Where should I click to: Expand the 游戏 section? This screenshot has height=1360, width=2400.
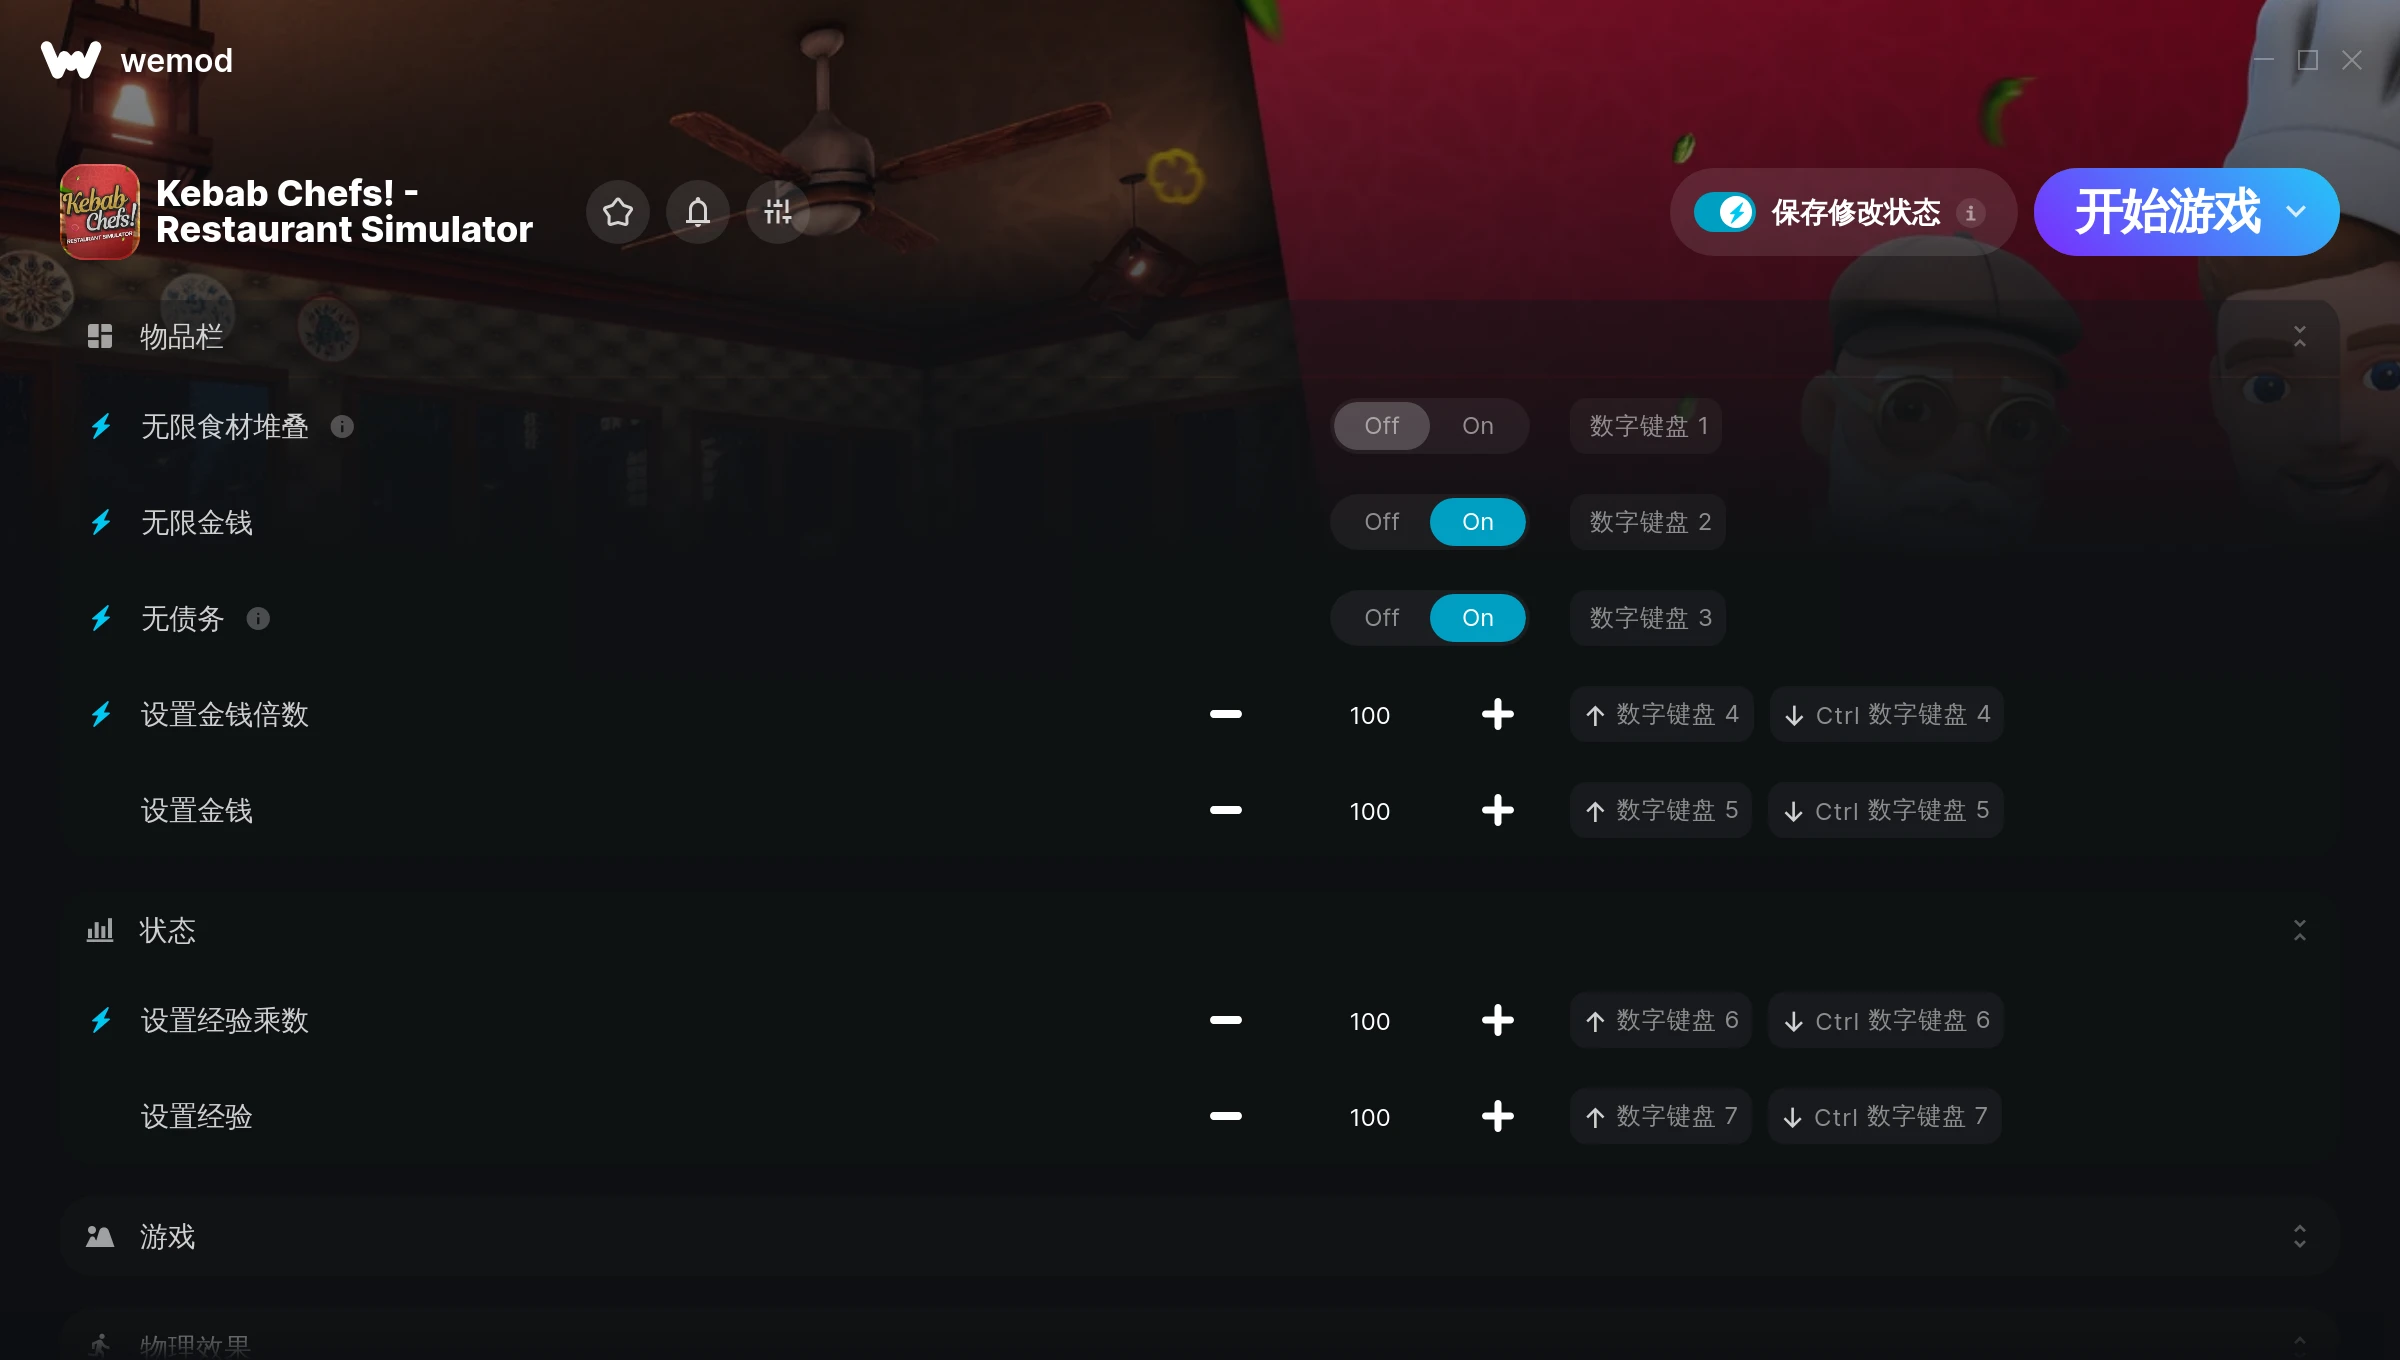point(2299,1237)
